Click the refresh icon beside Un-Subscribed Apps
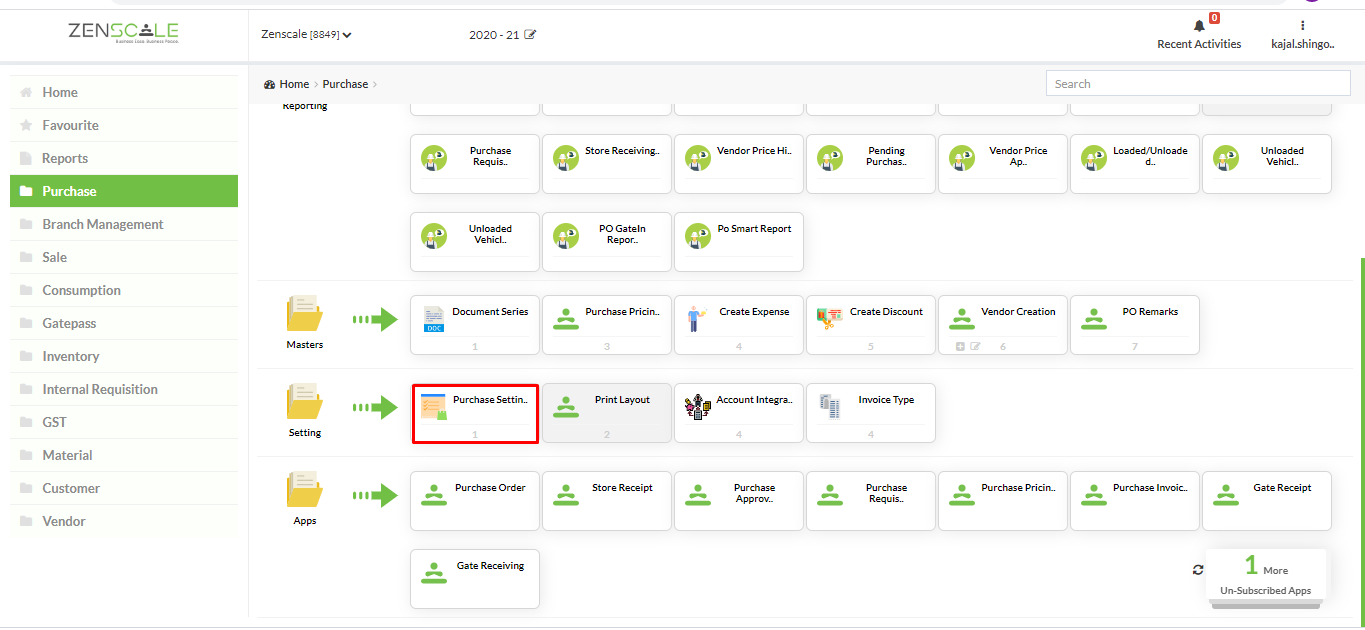 coord(1198,570)
